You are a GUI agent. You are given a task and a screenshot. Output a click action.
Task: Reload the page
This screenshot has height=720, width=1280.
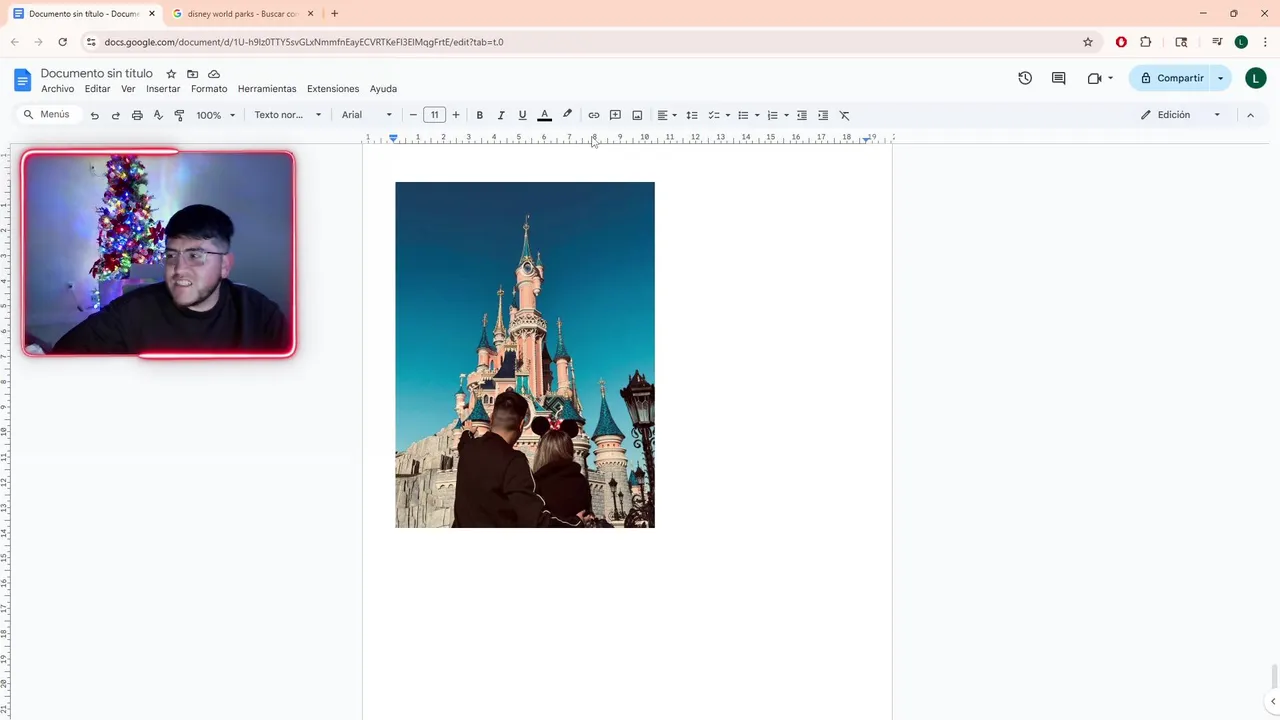62,42
